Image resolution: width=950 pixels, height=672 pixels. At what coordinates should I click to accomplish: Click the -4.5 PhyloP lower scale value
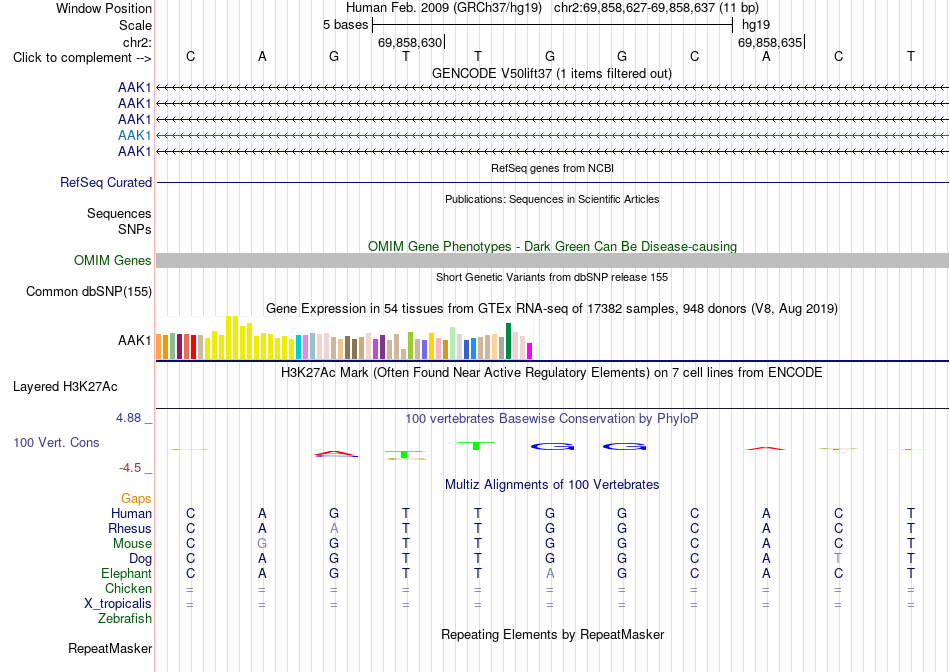(130, 468)
